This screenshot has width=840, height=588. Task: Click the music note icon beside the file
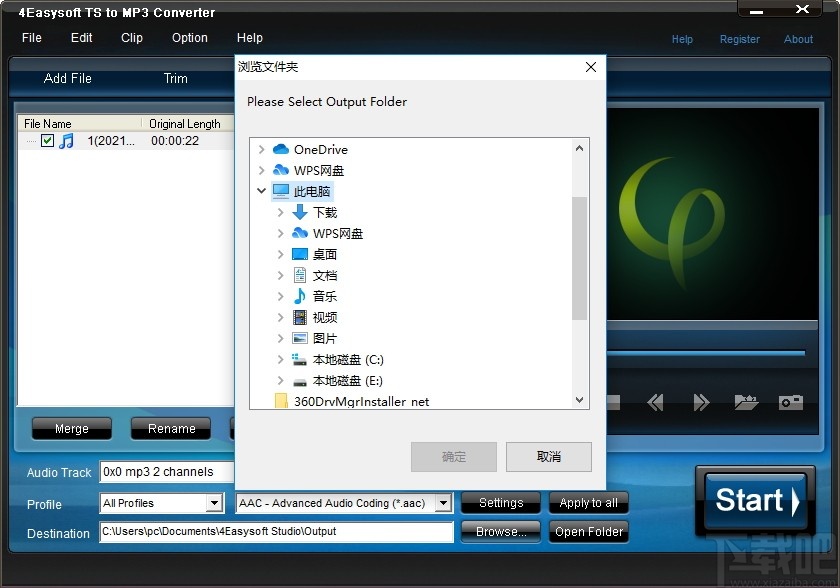pos(66,141)
